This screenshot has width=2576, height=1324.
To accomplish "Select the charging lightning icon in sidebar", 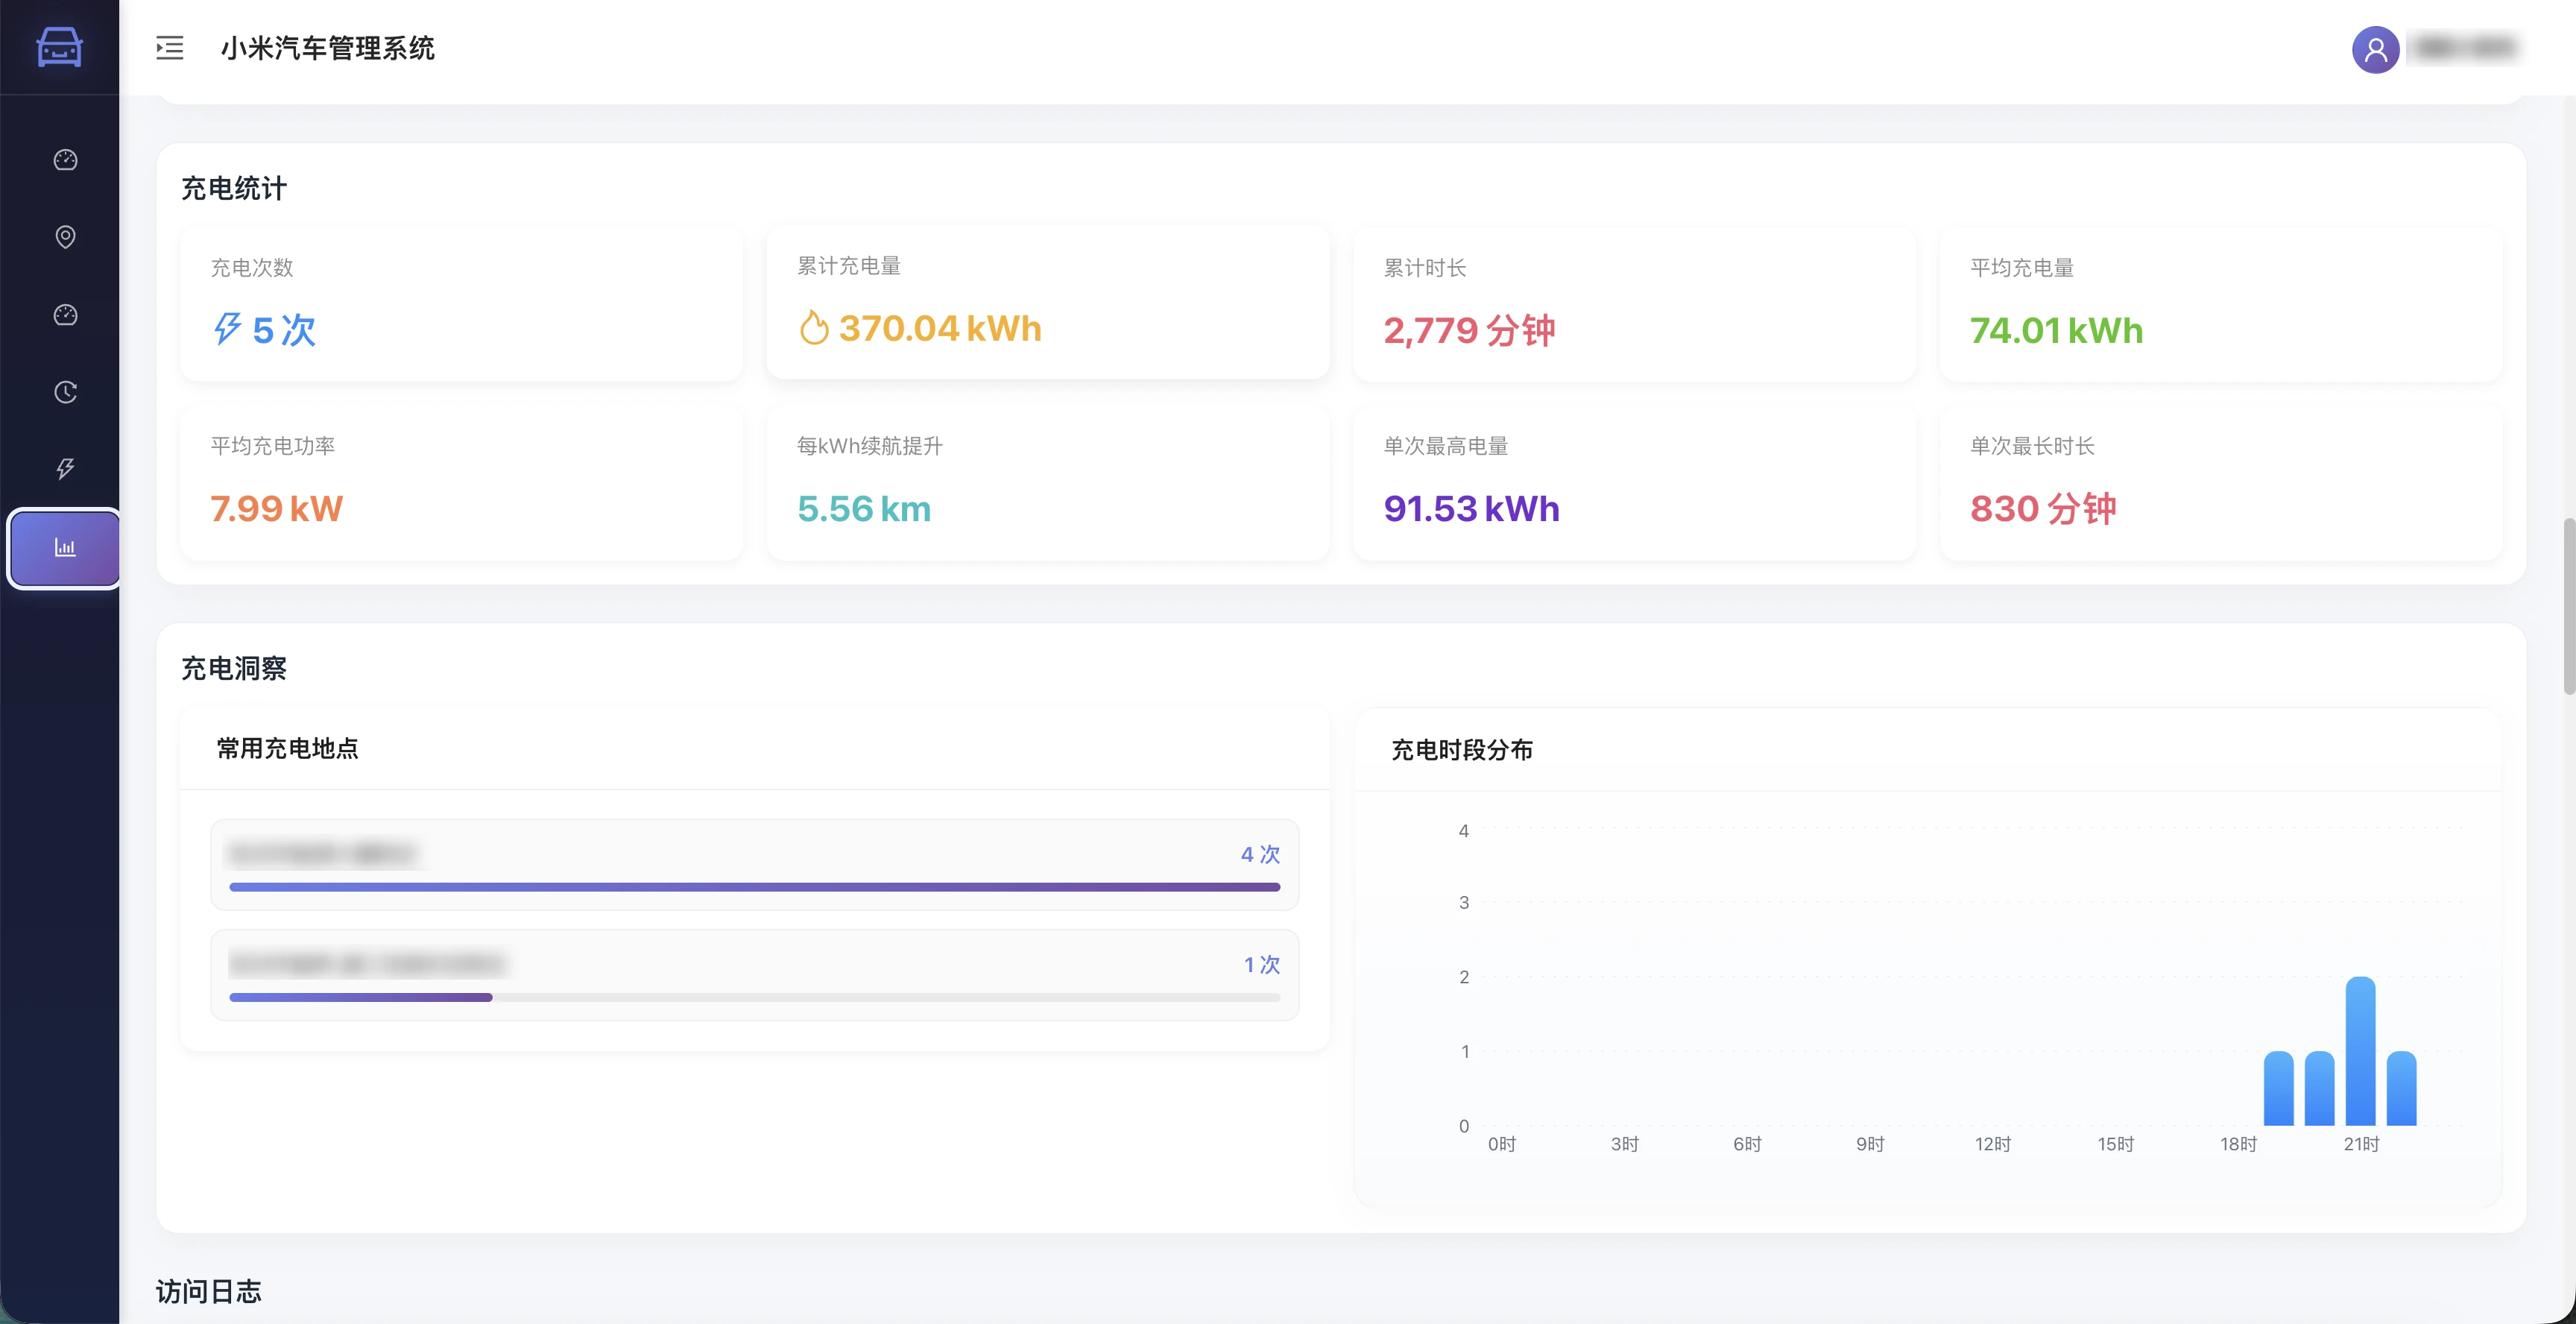I will coord(64,468).
